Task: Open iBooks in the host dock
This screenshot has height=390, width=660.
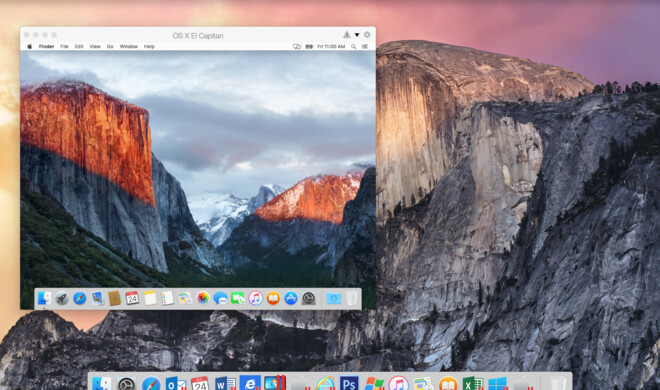Action: (448, 384)
